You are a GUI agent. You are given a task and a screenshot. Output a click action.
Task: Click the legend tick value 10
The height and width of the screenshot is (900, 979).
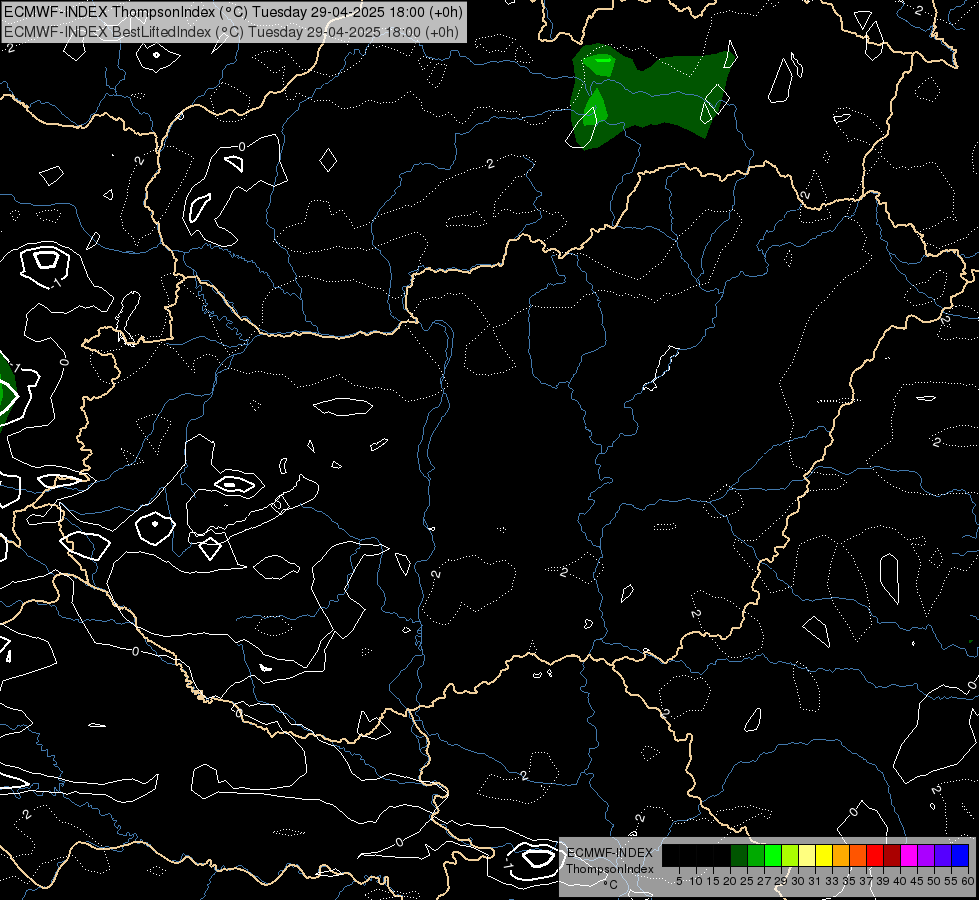[696, 881]
